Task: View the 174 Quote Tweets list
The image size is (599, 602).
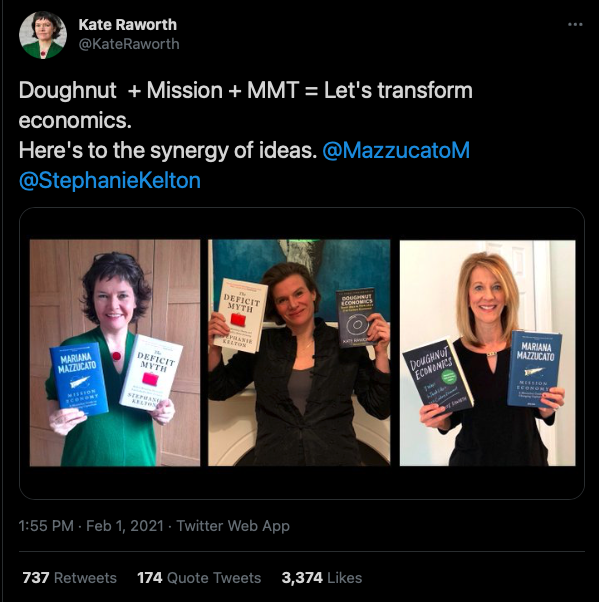Action: [x=199, y=577]
